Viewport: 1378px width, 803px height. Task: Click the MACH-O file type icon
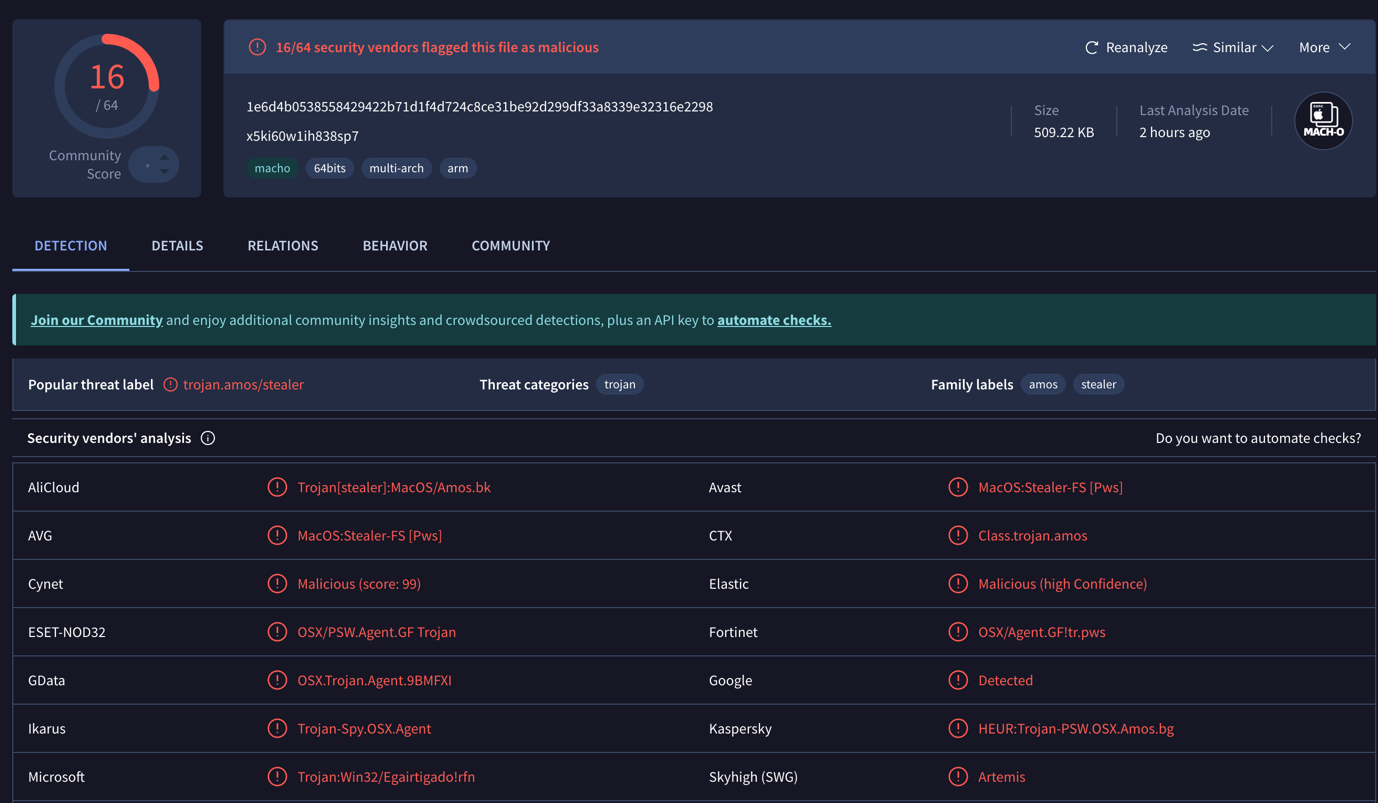[1323, 121]
